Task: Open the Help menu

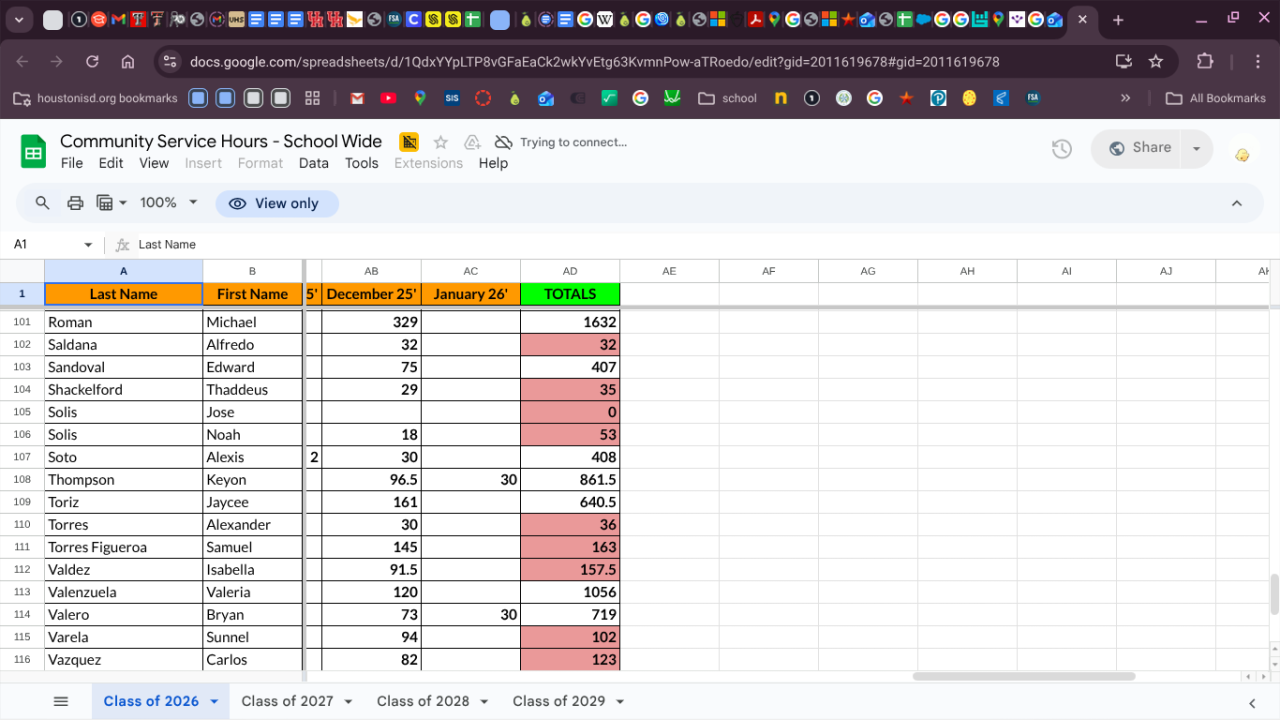Action: pos(493,163)
